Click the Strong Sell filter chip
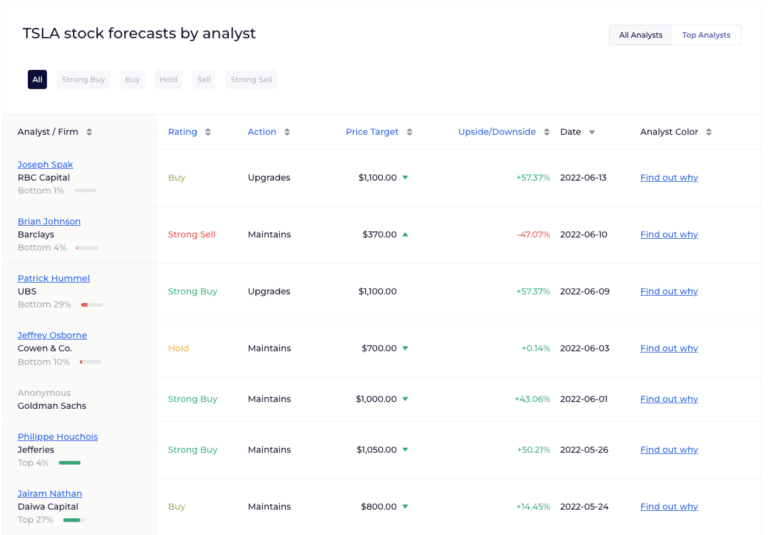The width and height of the screenshot is (768, 535). coord(251,80)
